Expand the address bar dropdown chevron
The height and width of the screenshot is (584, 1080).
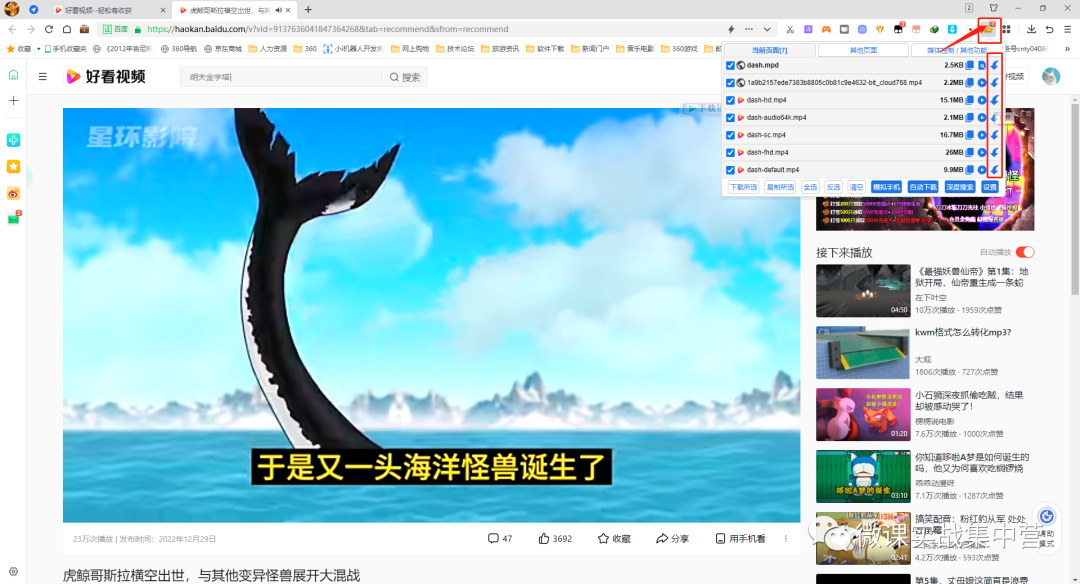[x=767, y=29]
